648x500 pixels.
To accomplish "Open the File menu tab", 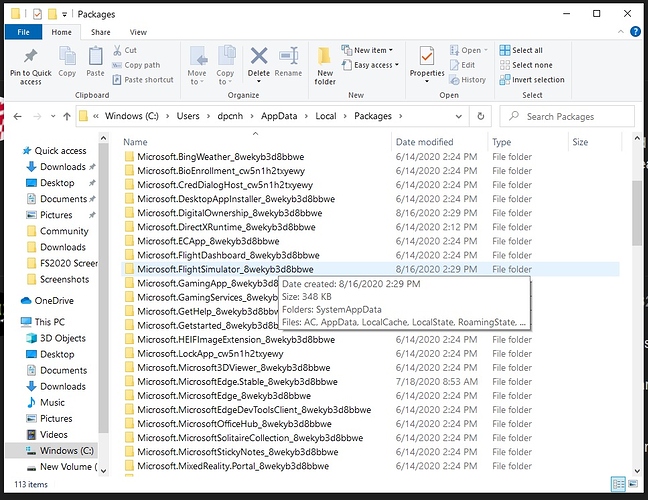I will (x=24, y=32).
